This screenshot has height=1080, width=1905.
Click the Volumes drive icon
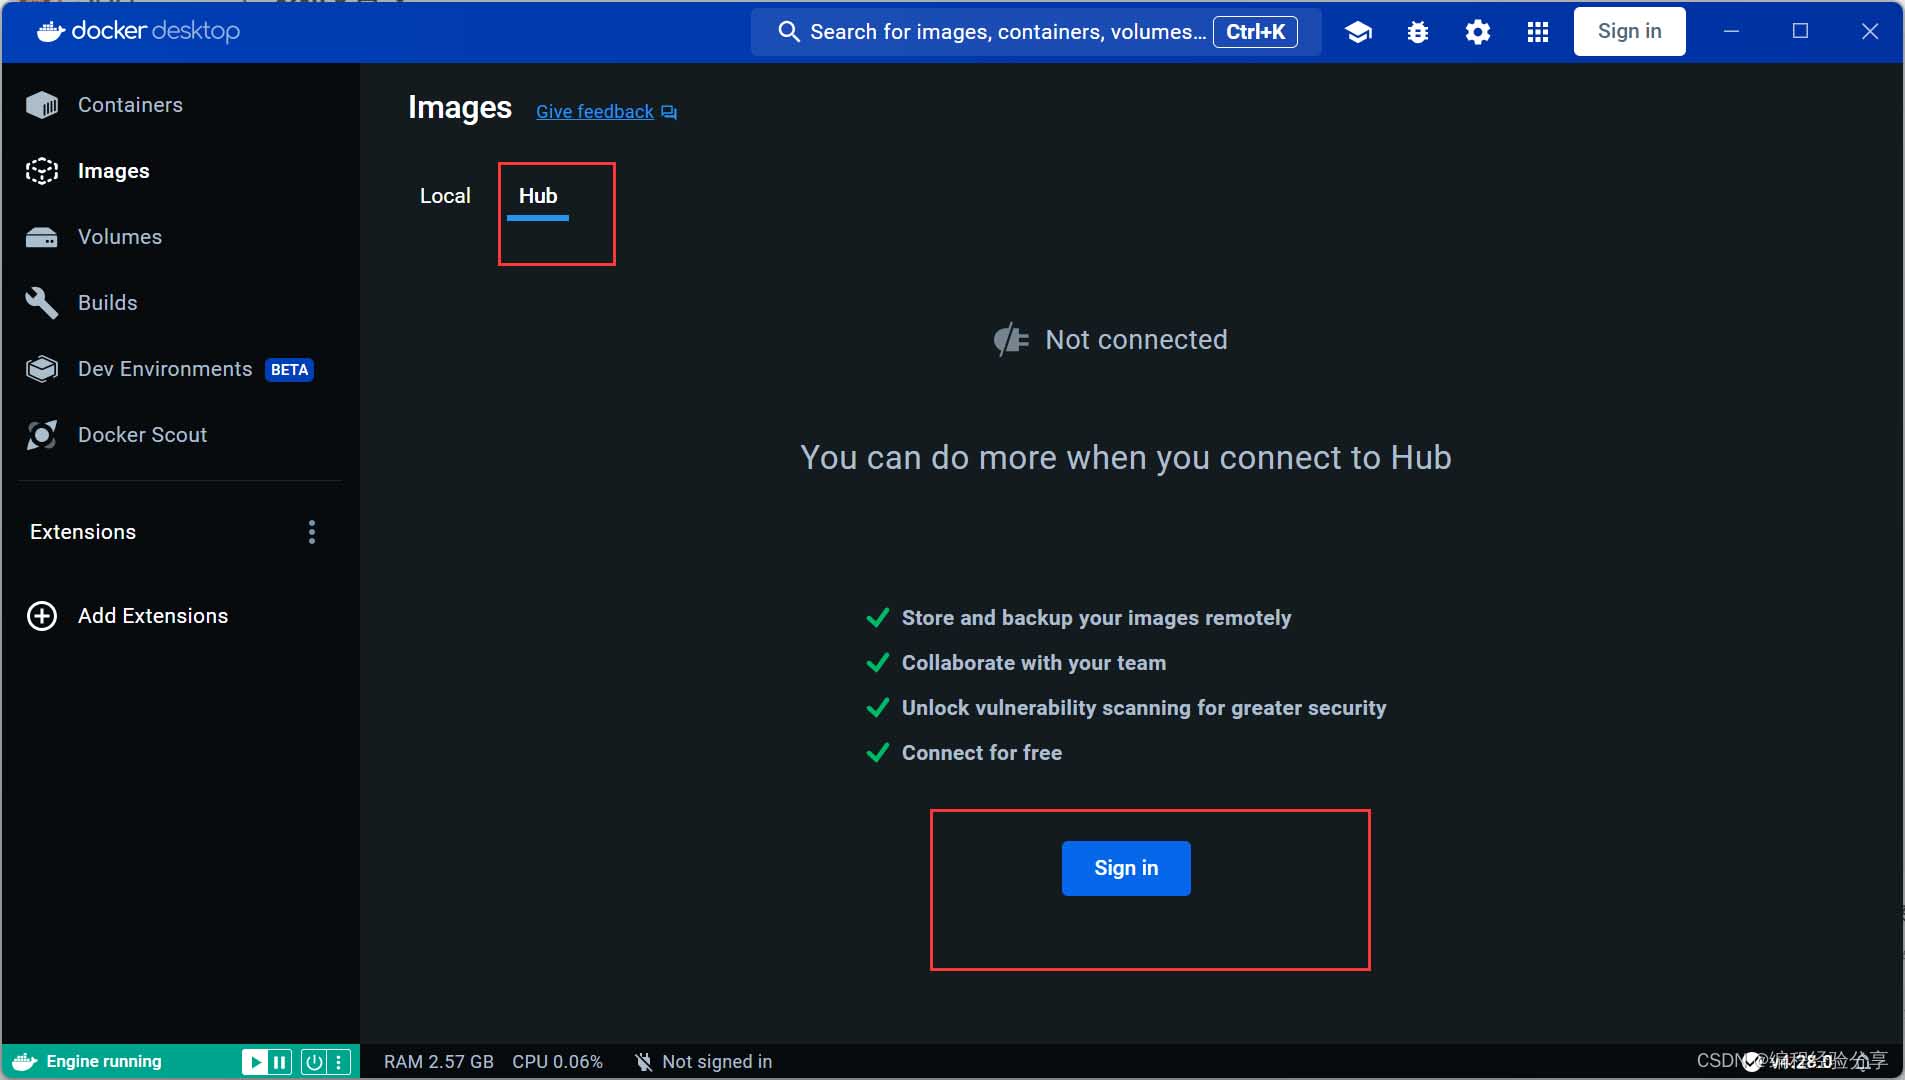point(42,237)
